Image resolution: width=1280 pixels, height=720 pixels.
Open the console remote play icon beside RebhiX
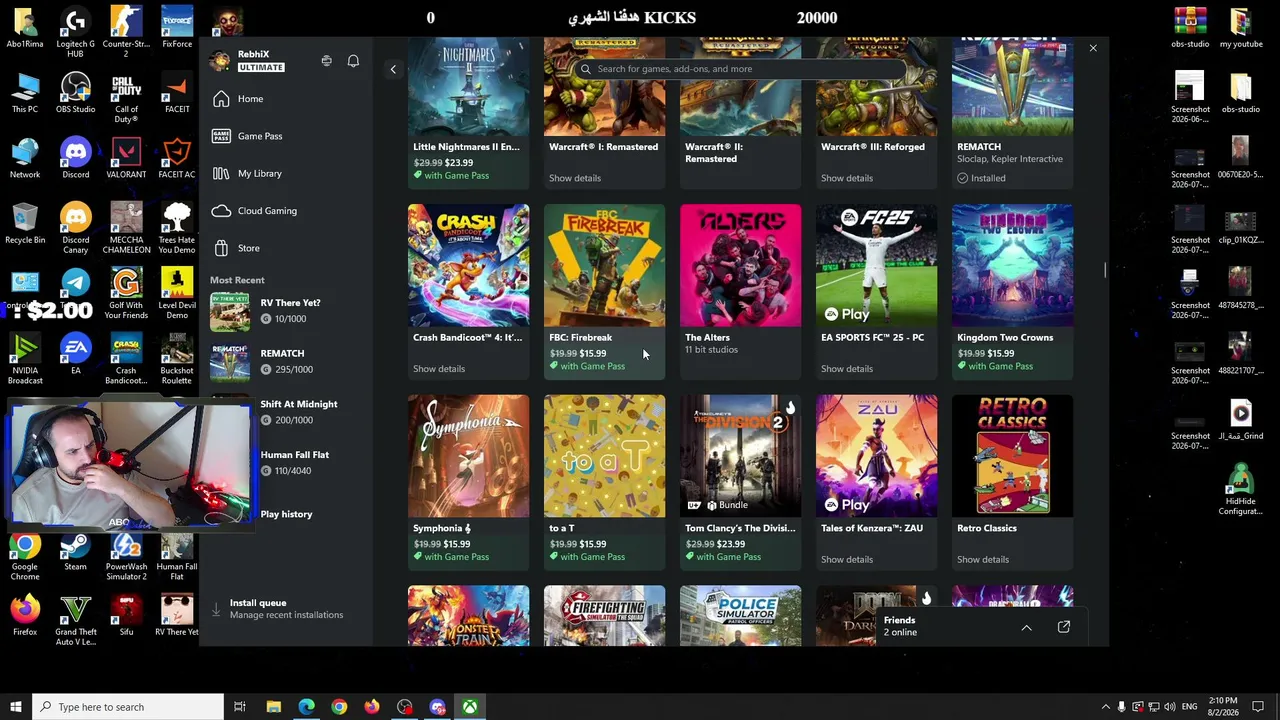click(326, 61)
